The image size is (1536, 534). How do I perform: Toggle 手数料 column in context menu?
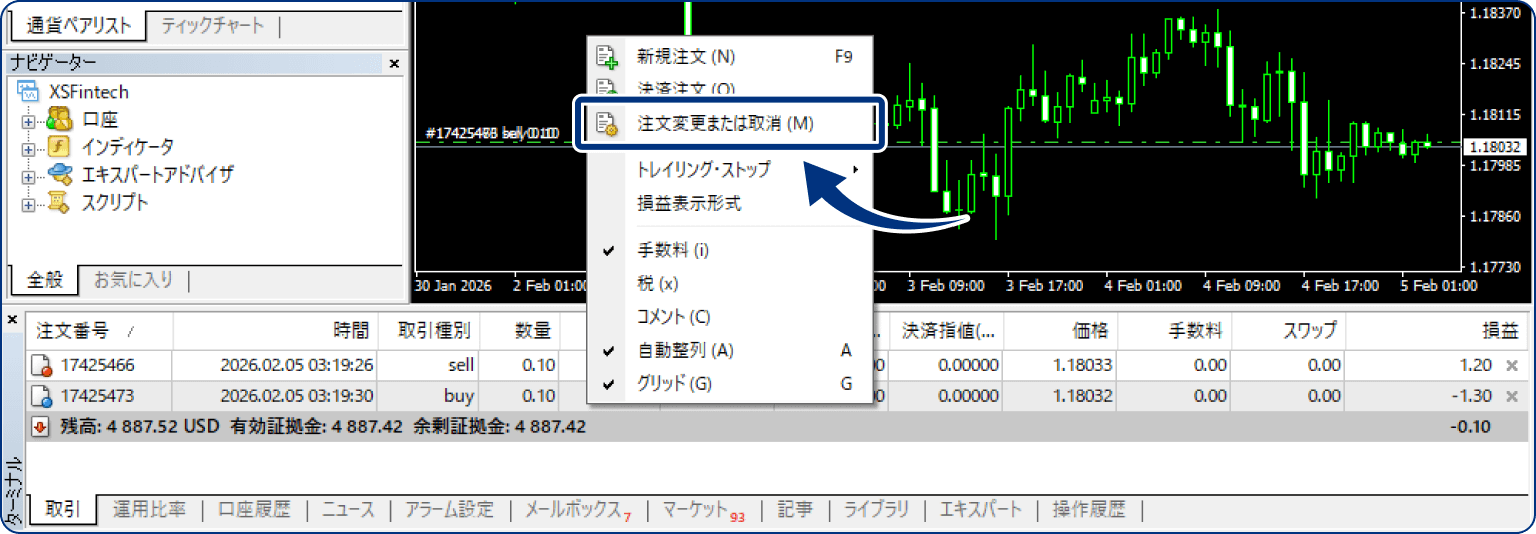coord(729,251)
